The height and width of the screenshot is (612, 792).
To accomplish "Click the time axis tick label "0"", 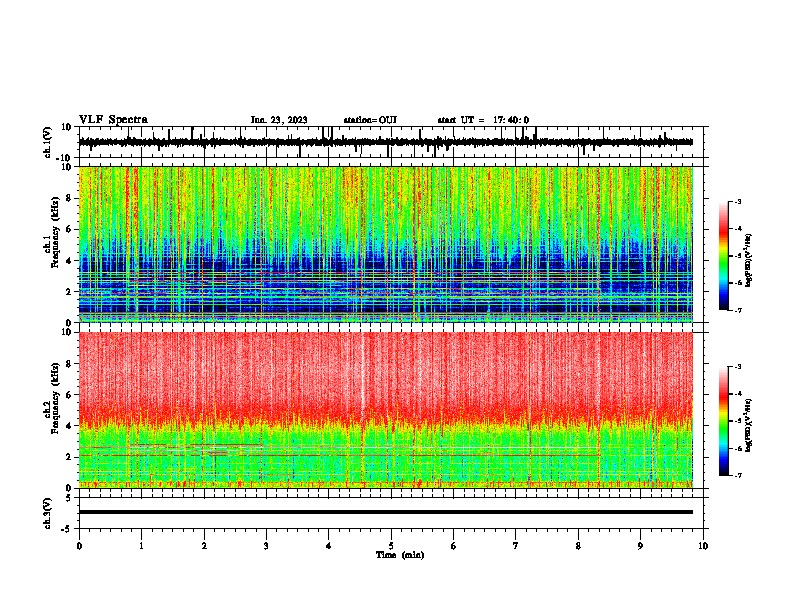I will click(79, 546).
